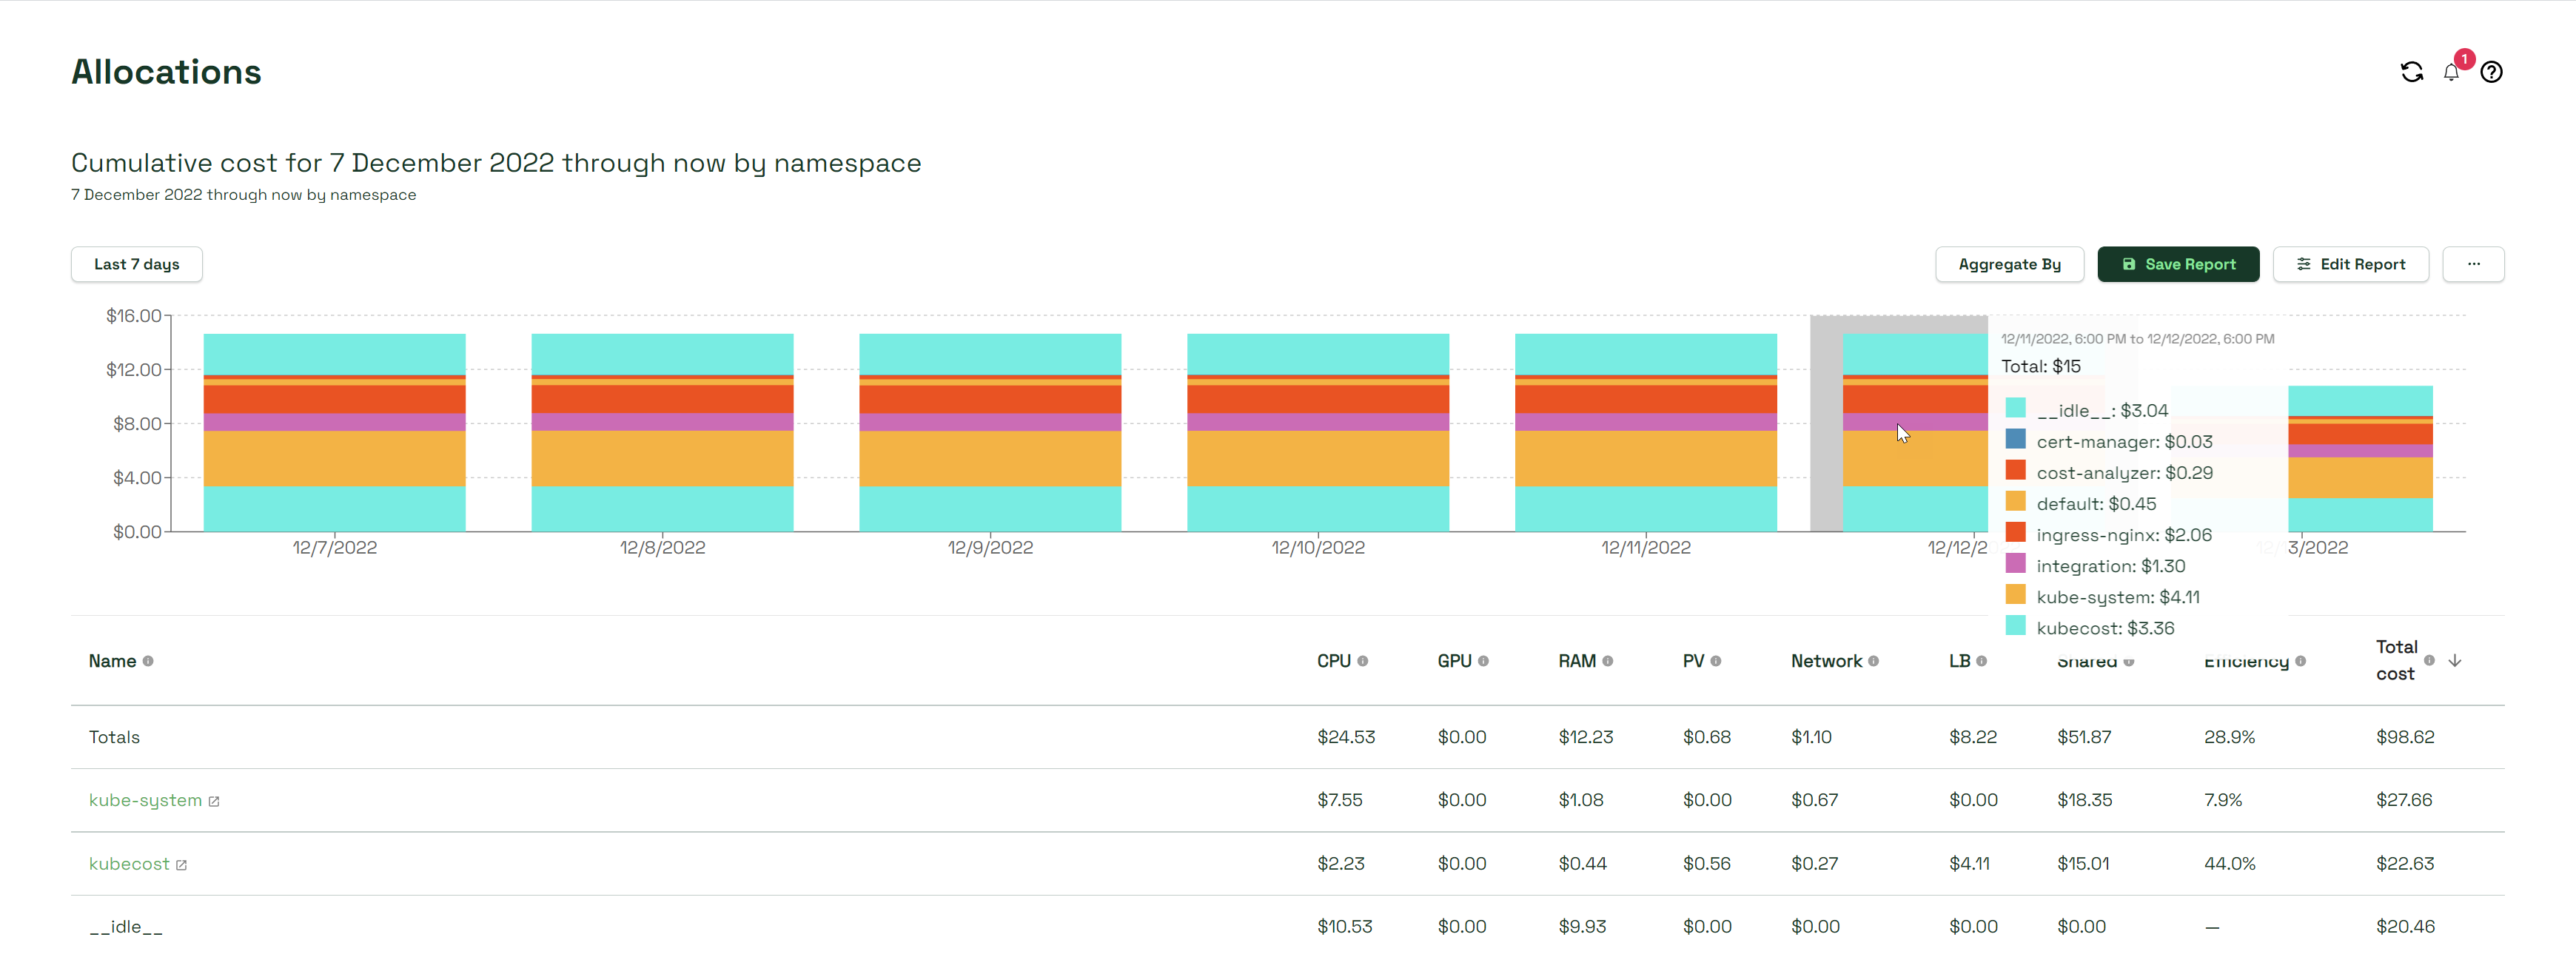Click the 12/9/2022 stacked bar
Viewport: 2576px width, 957px height.
pos(990,432)
